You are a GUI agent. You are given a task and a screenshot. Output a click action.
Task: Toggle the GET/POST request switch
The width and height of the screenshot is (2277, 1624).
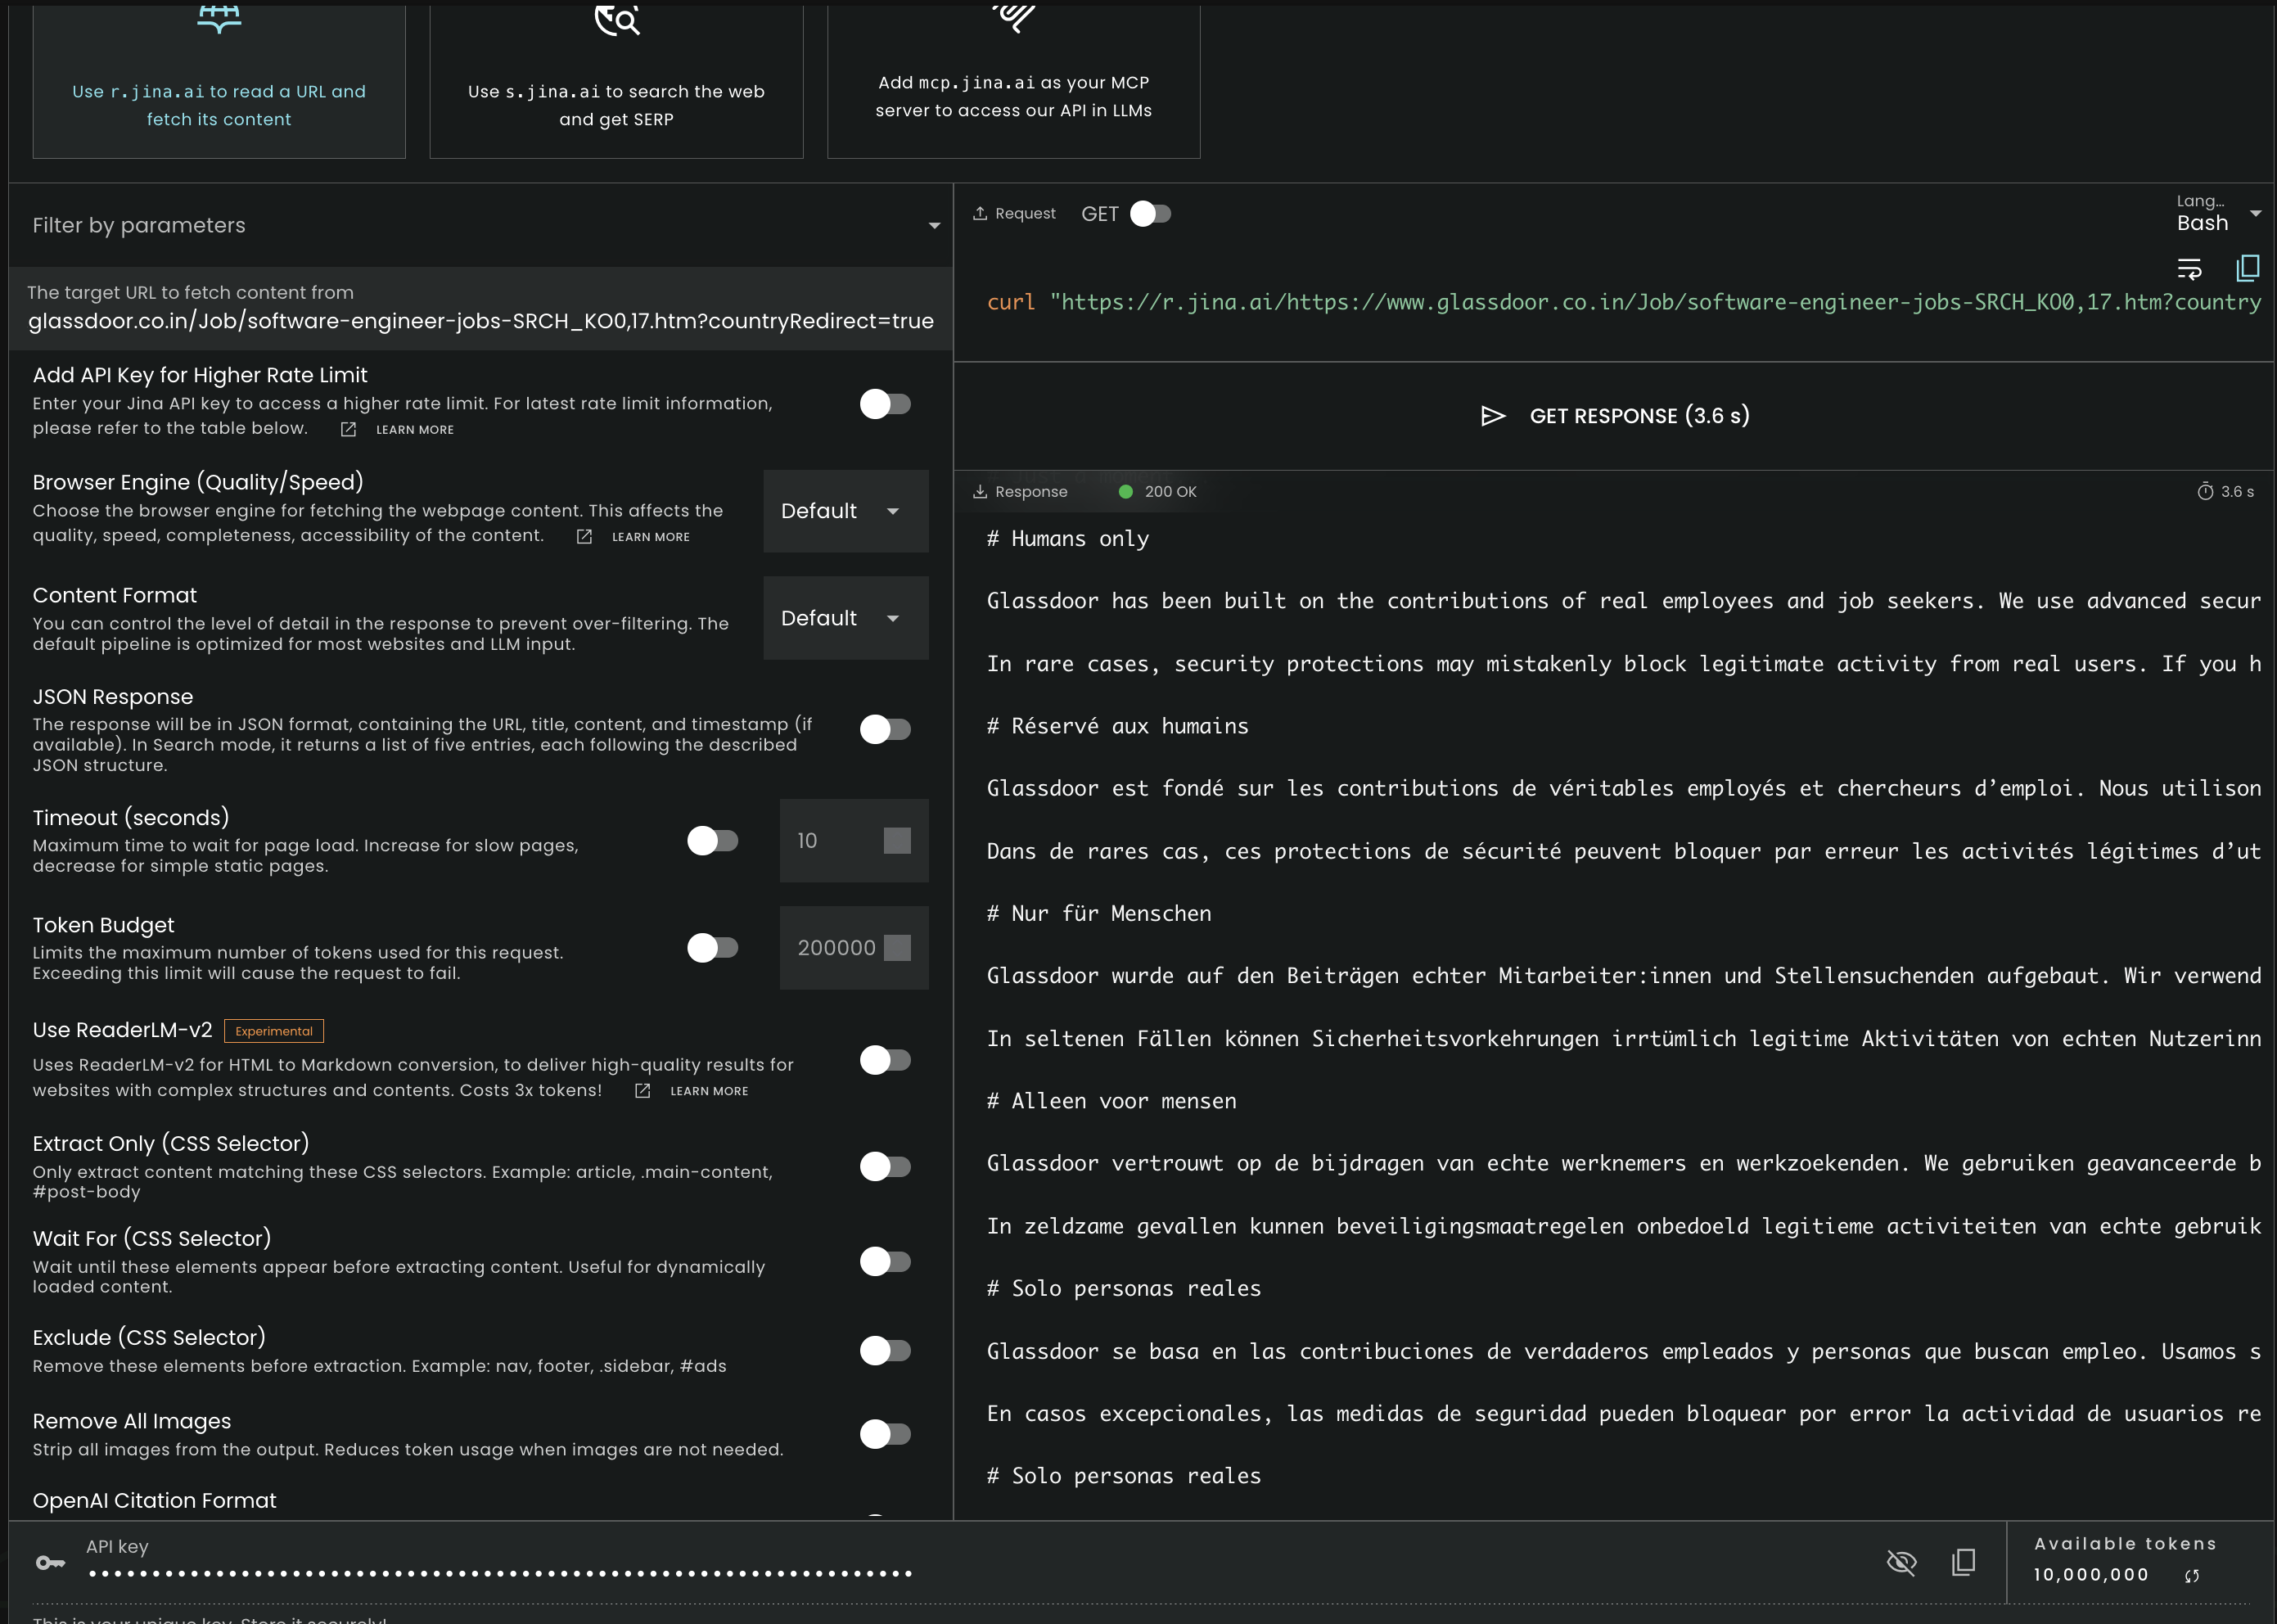pos(1150,214)
